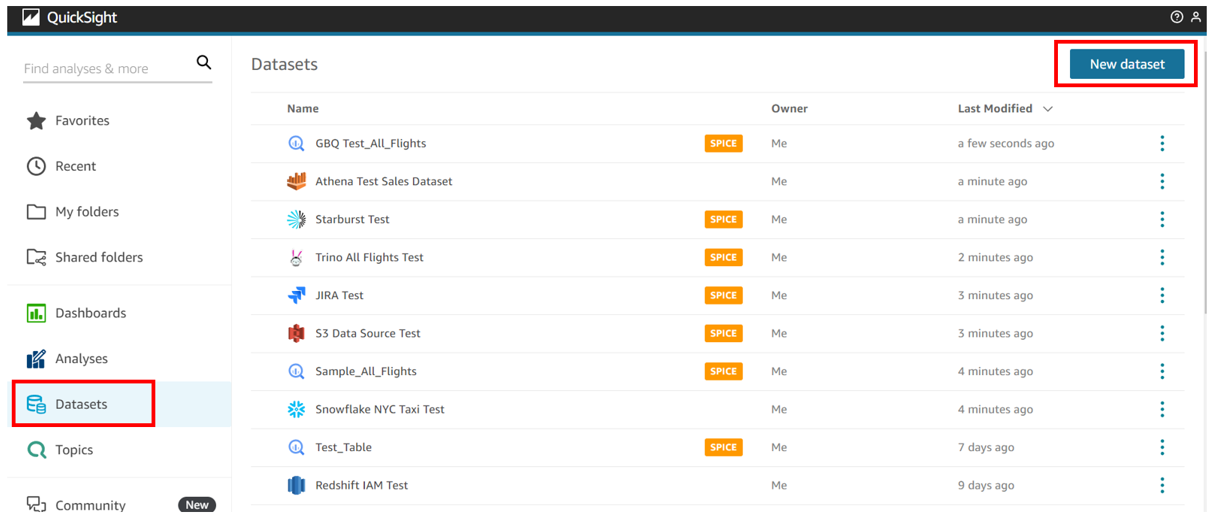Open options menu for Trino All Flights Test
The height and width of the screenshot is (528, 1214).
[1162, 258]
